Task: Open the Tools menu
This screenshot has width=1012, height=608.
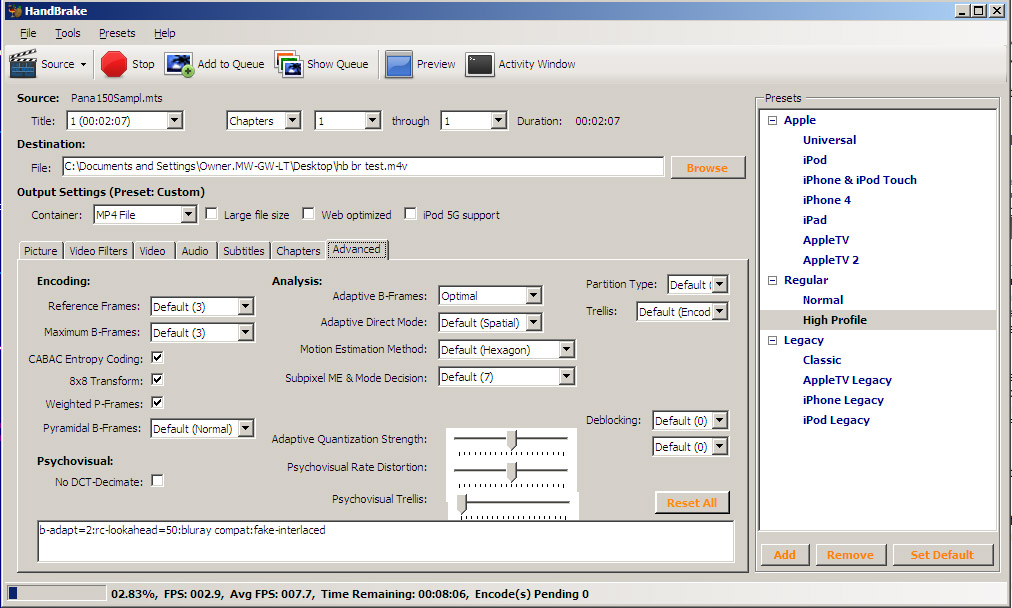Action: coord(68,33)
